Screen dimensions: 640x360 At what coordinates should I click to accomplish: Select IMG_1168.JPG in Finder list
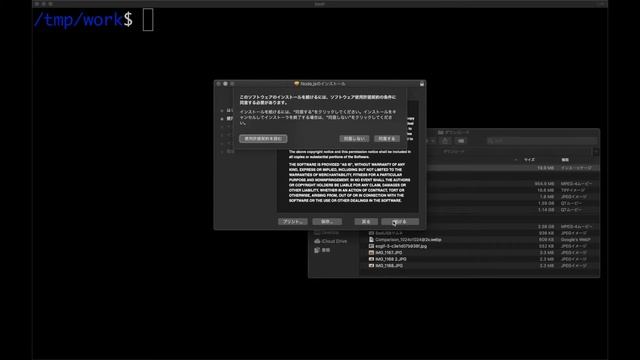tap(389, 266)
